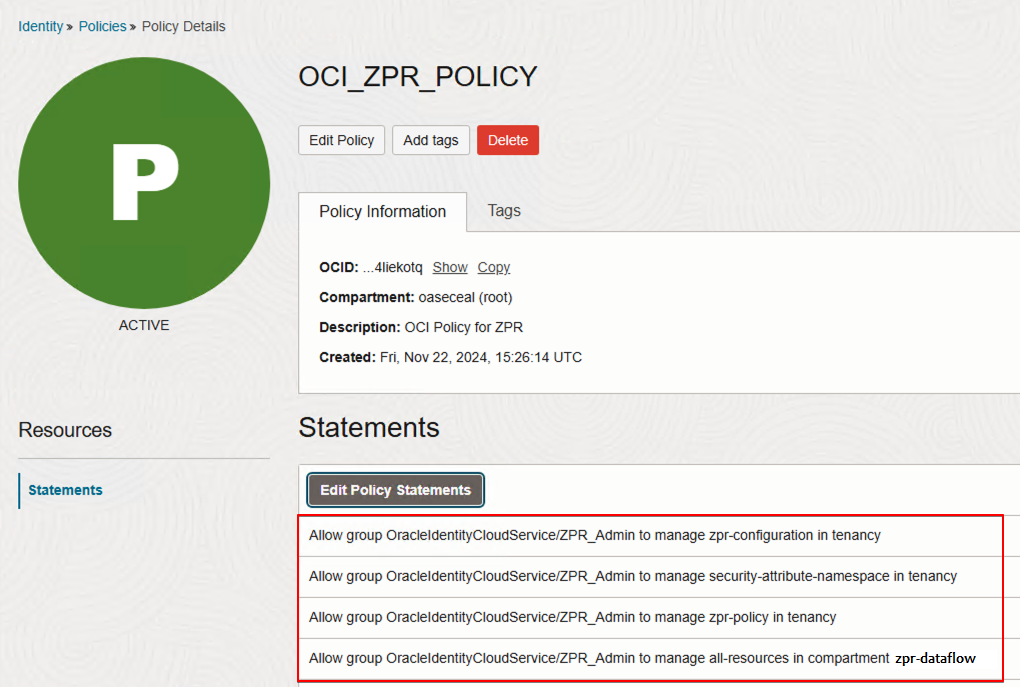Click the OCI_ZPR_POLICY title heading

point(418,77)
